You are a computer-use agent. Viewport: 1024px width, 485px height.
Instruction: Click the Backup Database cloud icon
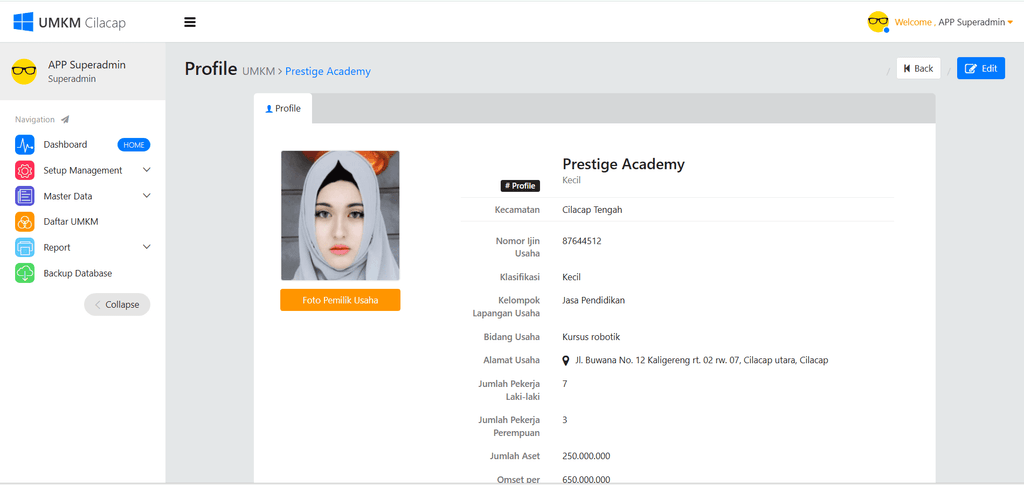tap(25, 274)
